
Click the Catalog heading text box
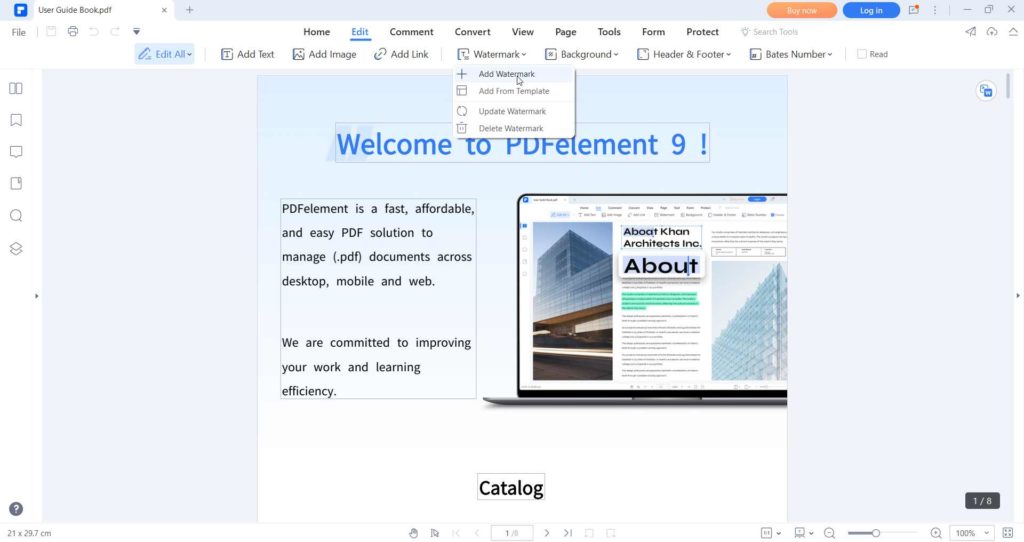tap(511, 488)
